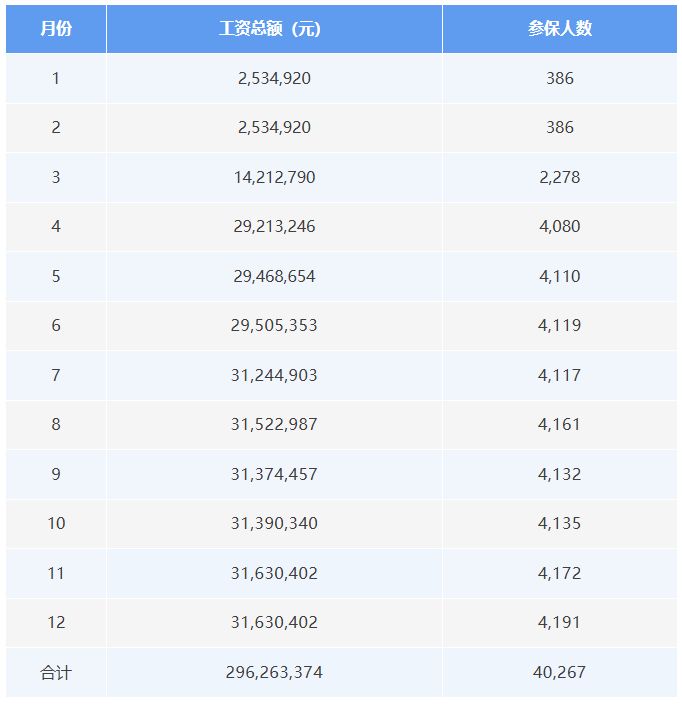Click the 参保人数 column header

coord(560,29)
